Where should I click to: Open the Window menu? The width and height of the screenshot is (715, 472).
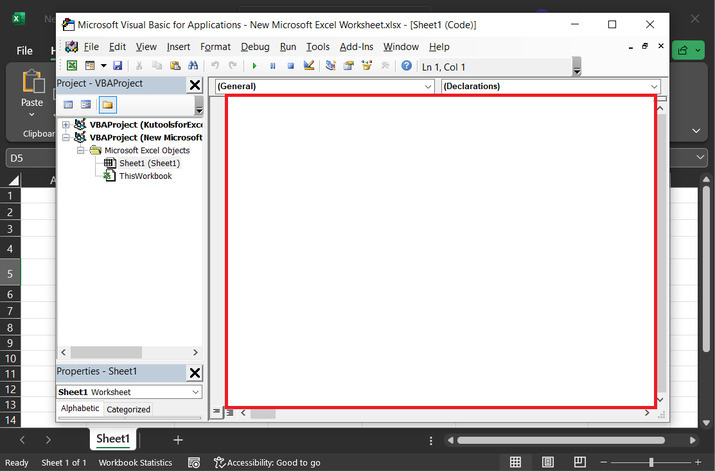click(x=401, y=47)
